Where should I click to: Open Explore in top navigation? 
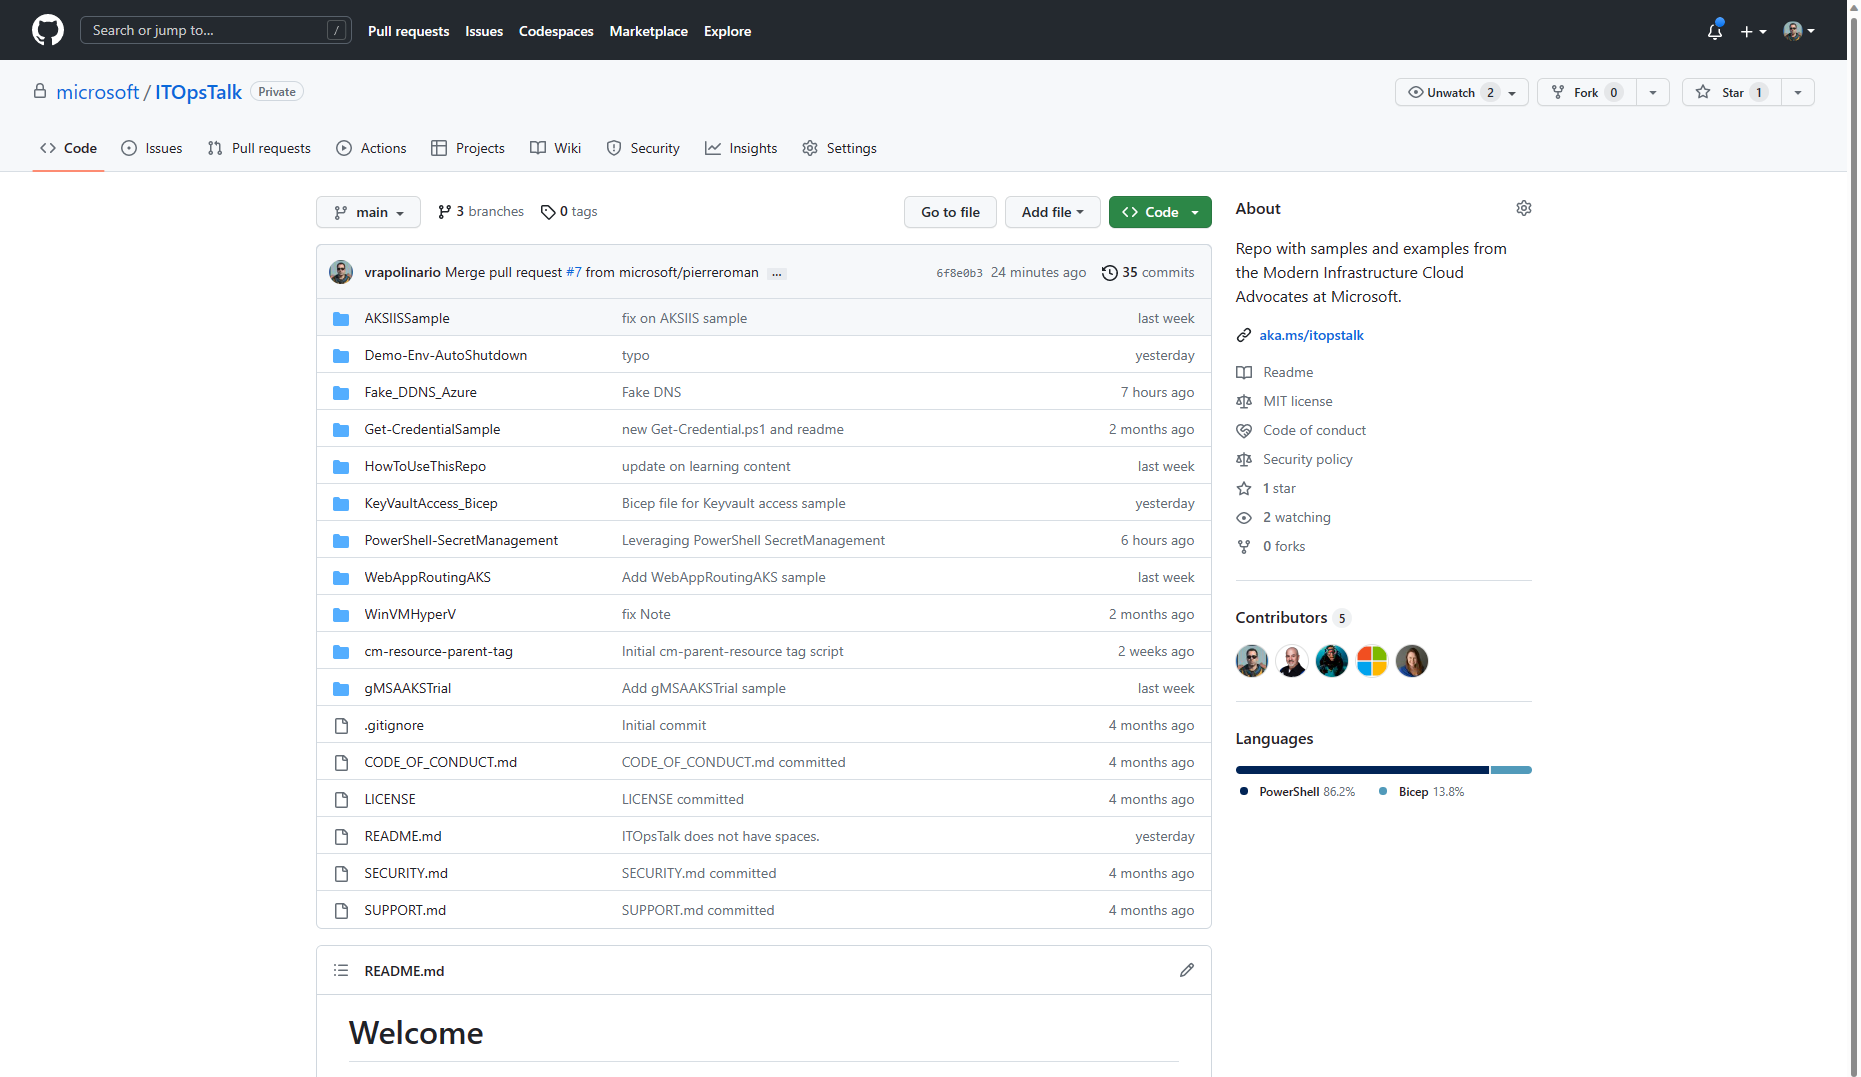click(727, 31)
